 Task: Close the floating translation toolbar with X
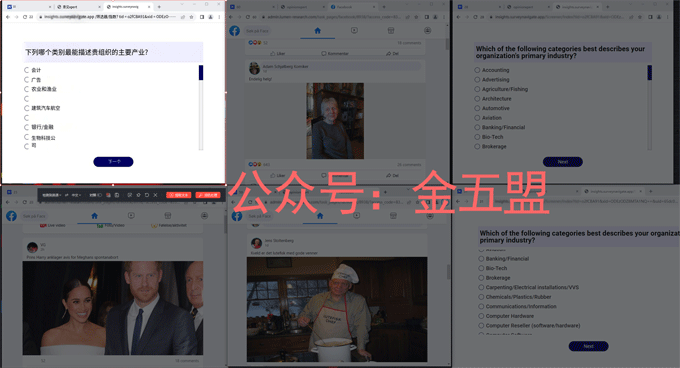tap(155, 195)
